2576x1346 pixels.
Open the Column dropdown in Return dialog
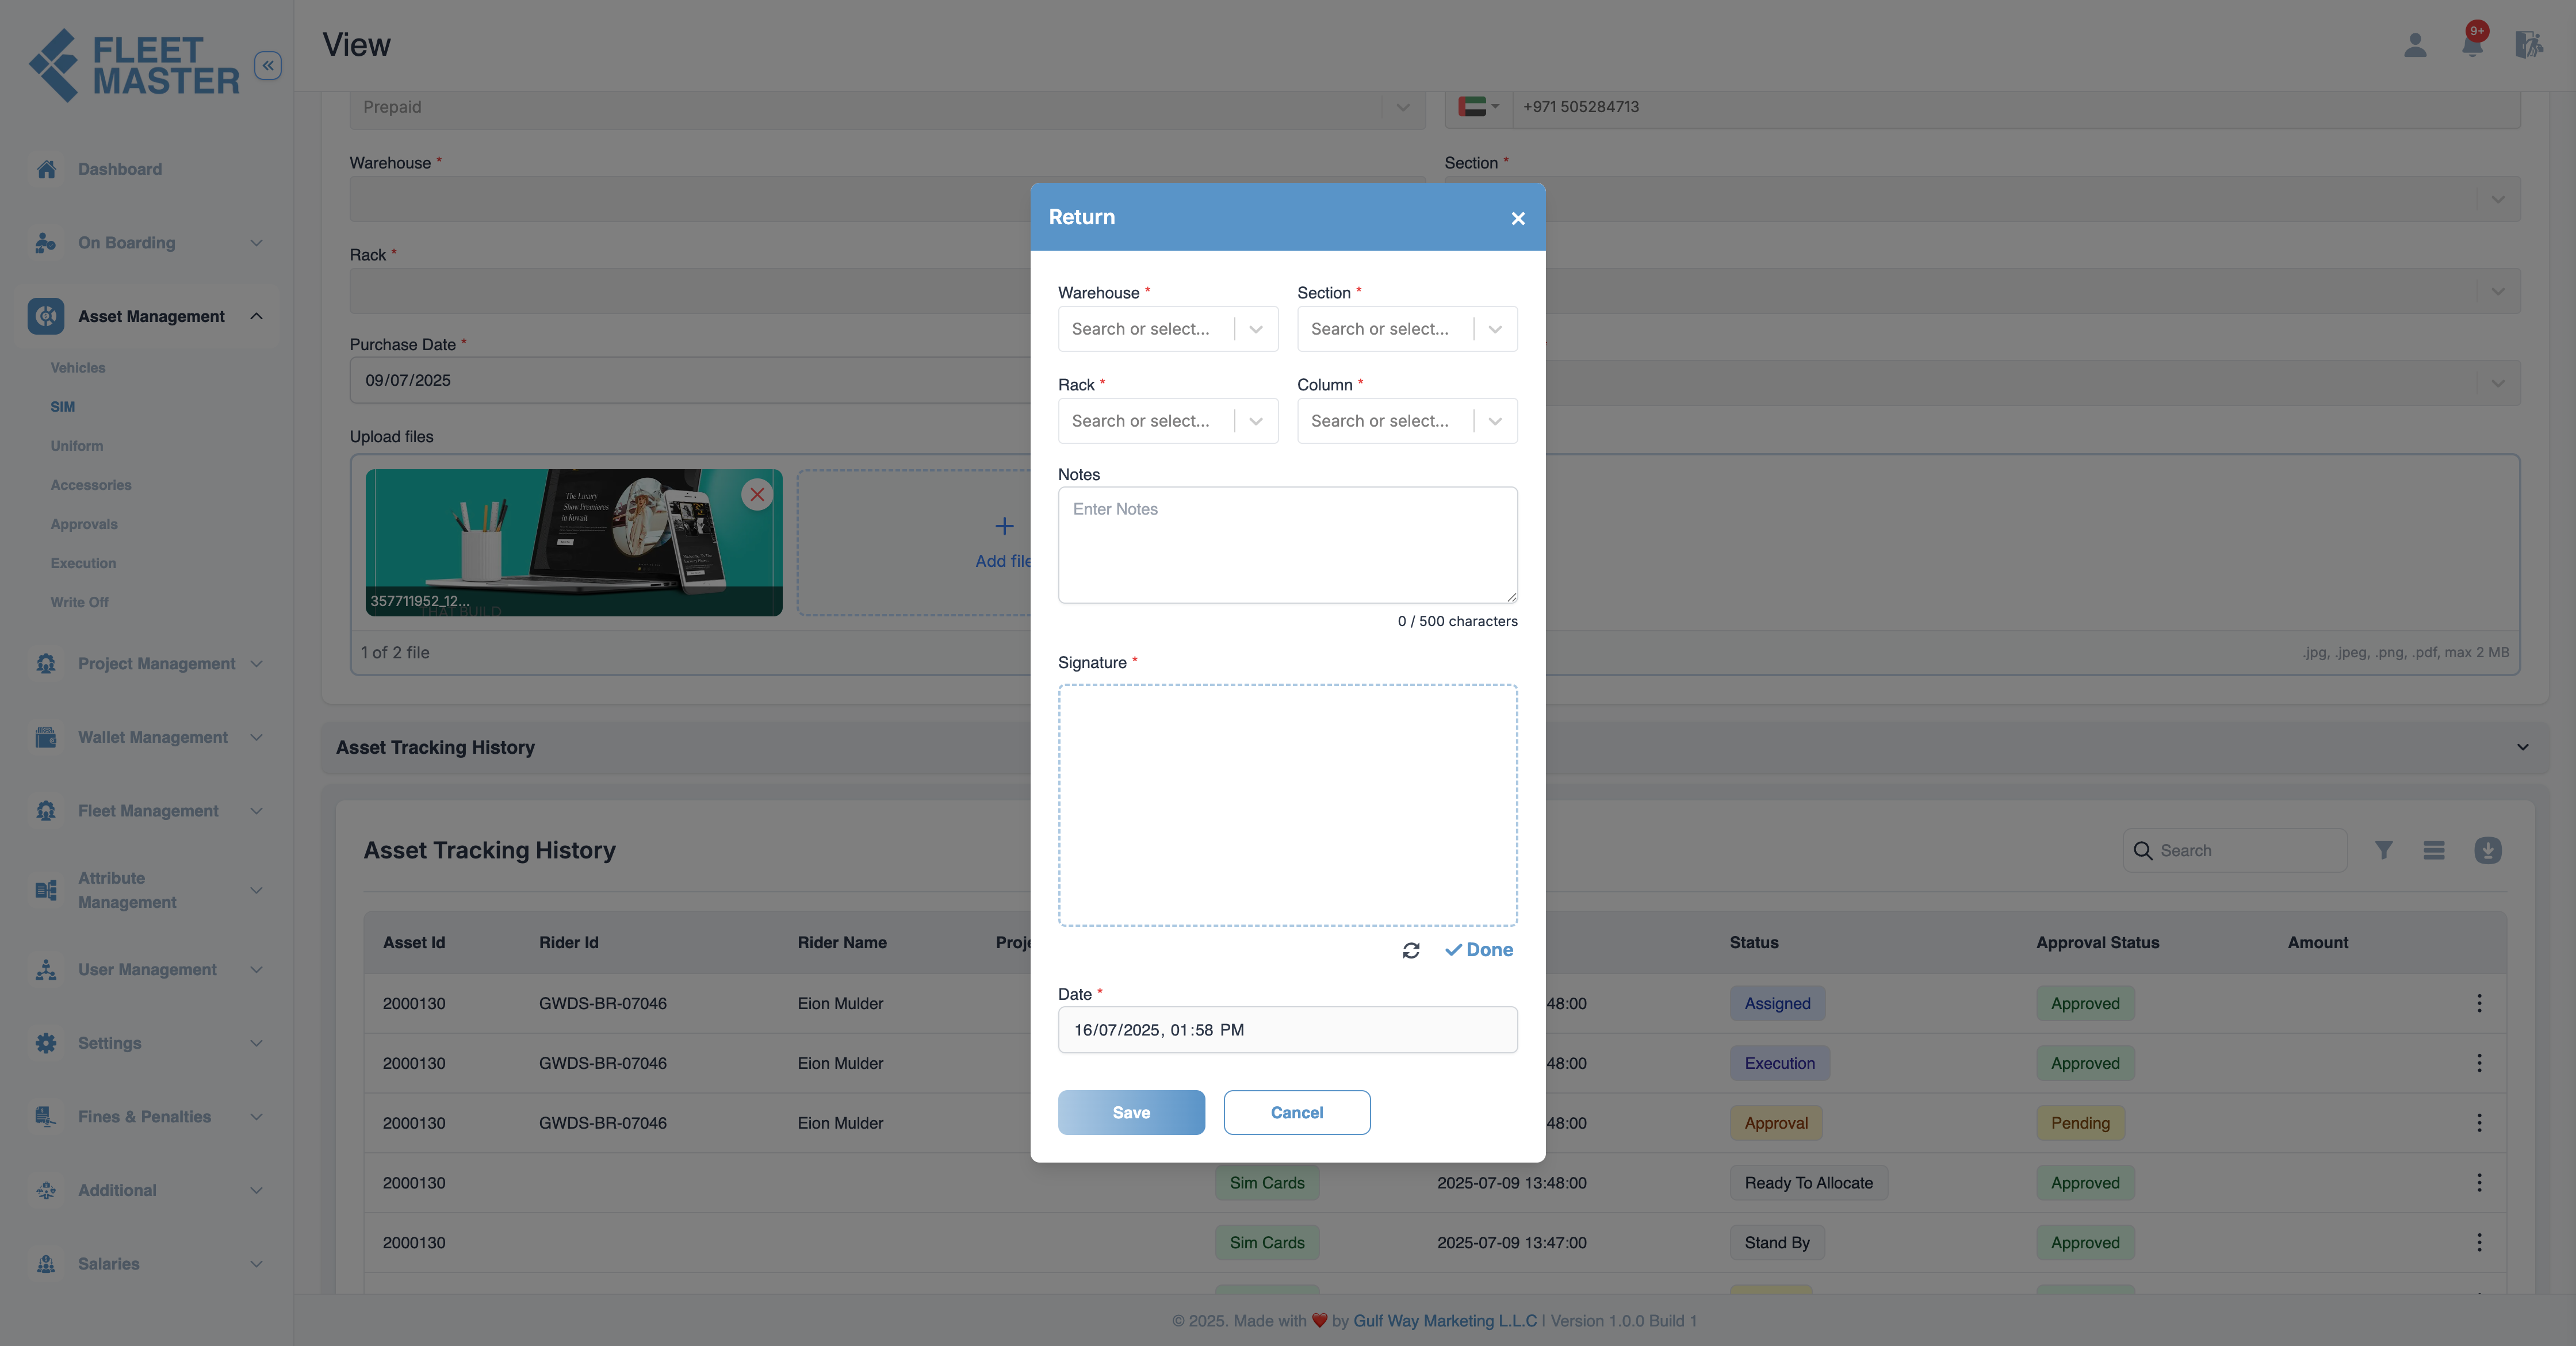coord(1407,421)
